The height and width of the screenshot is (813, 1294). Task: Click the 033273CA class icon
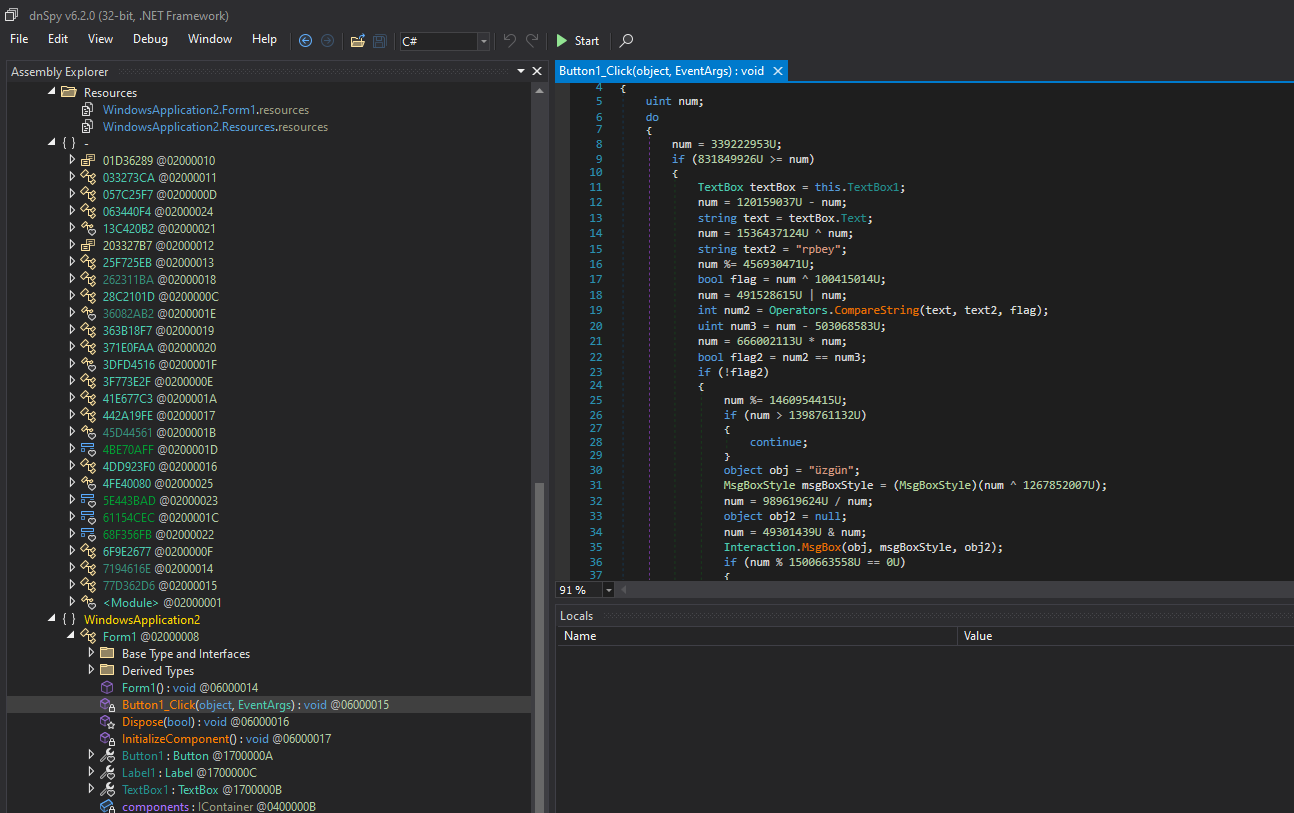tap(88, 177)
